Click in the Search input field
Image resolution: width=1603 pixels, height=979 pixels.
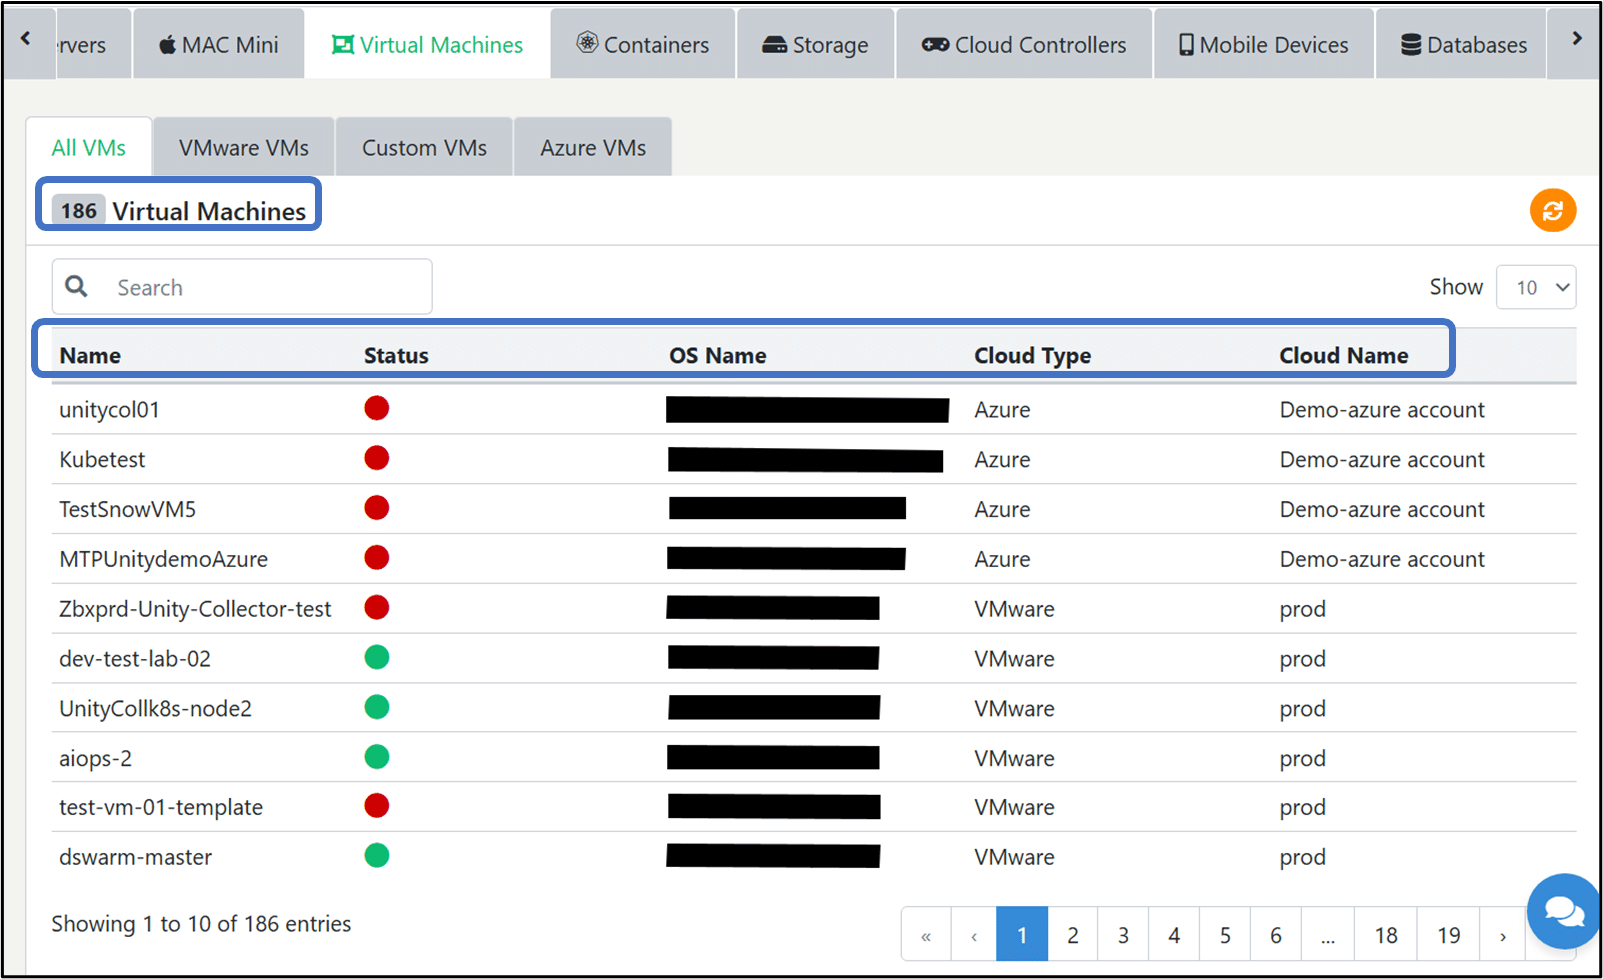click(242, 287)
